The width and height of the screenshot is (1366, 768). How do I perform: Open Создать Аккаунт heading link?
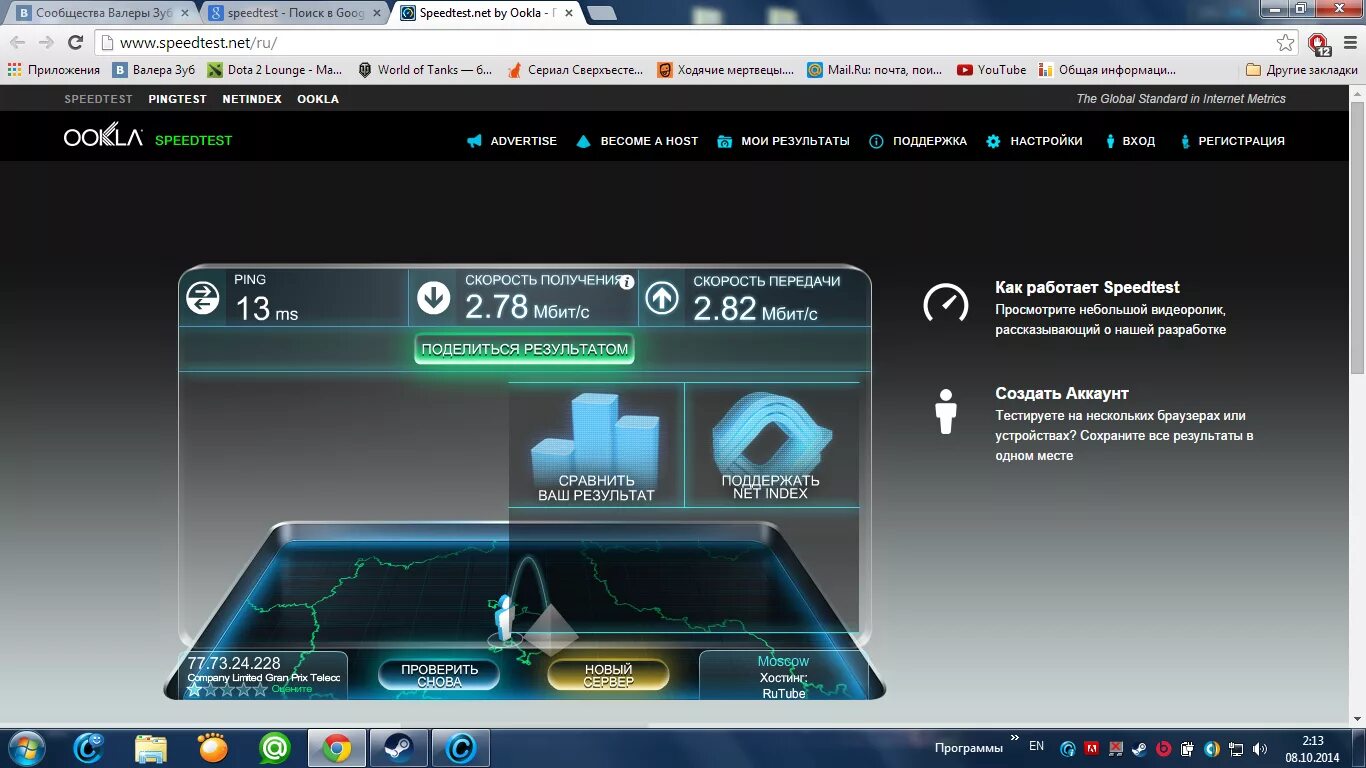pos(1062,393)
